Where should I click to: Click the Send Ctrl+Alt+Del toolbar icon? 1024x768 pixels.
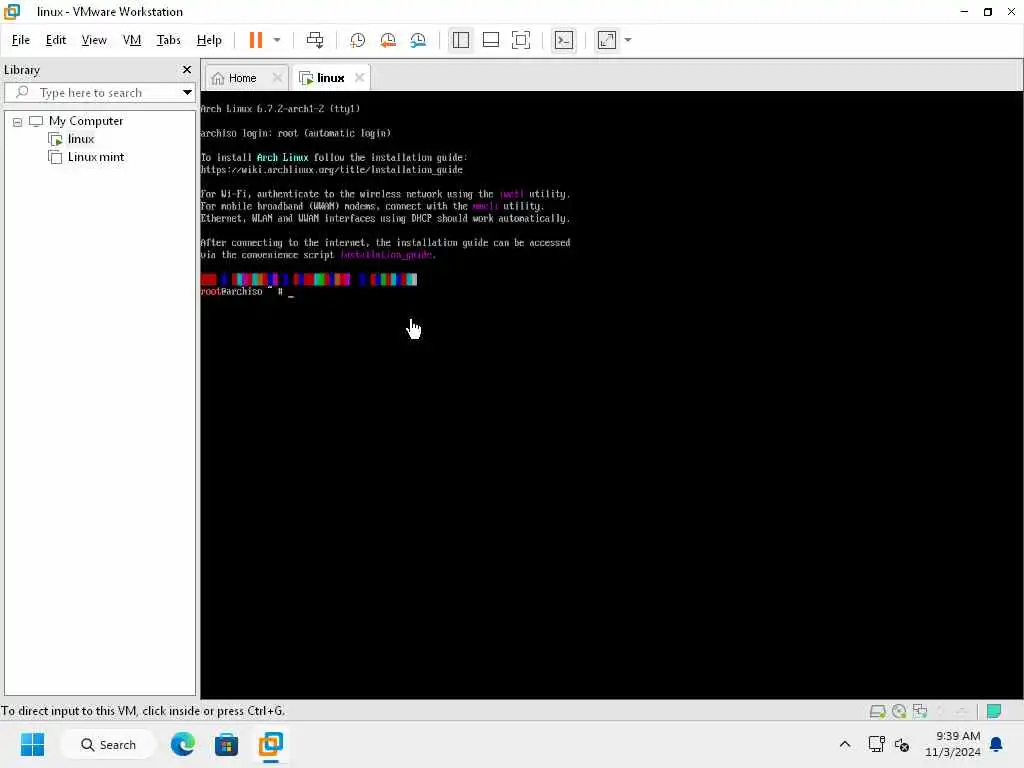point(315,40)
